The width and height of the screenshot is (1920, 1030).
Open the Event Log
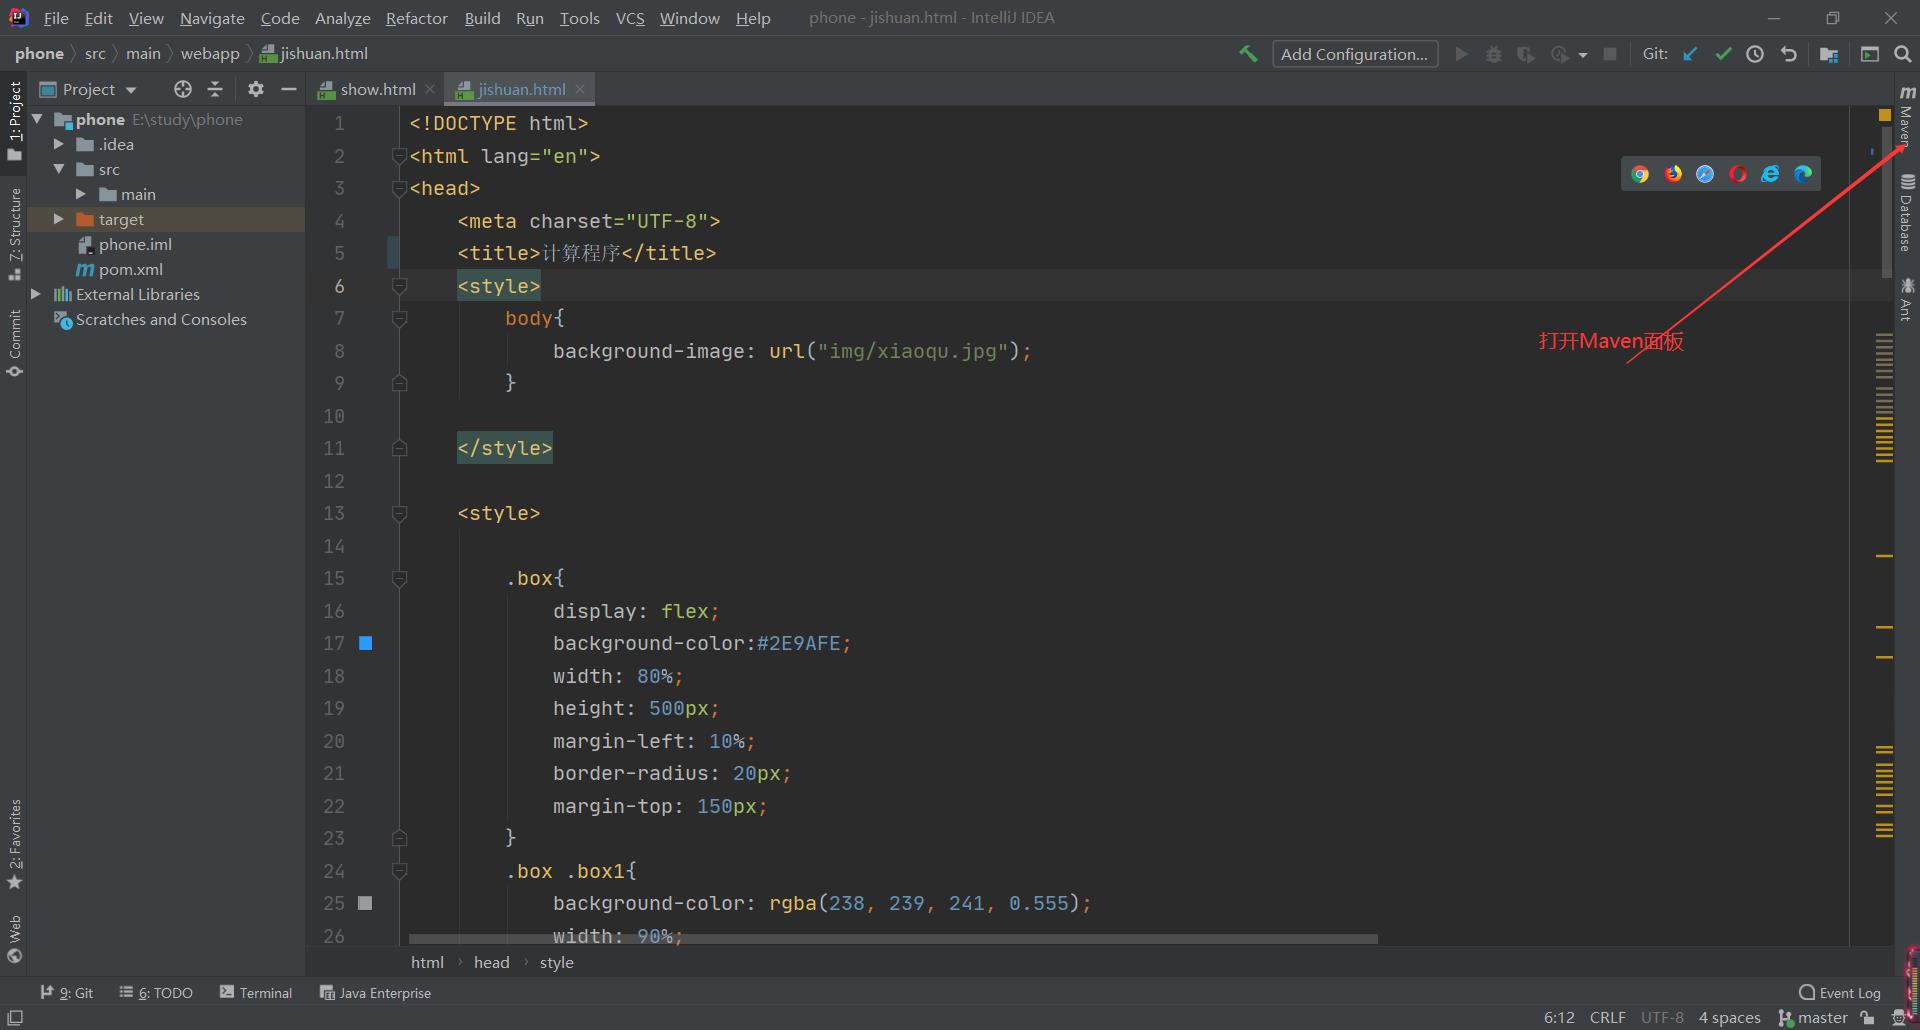click(1840, 993)
